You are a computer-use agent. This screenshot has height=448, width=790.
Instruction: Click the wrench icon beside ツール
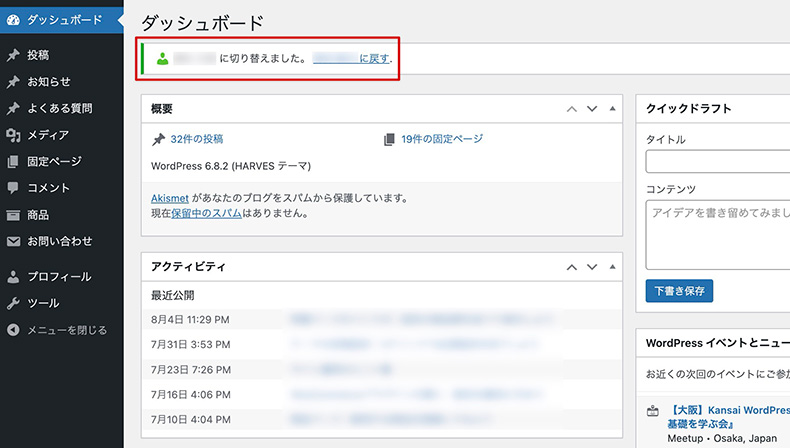[x=13, y=303]
